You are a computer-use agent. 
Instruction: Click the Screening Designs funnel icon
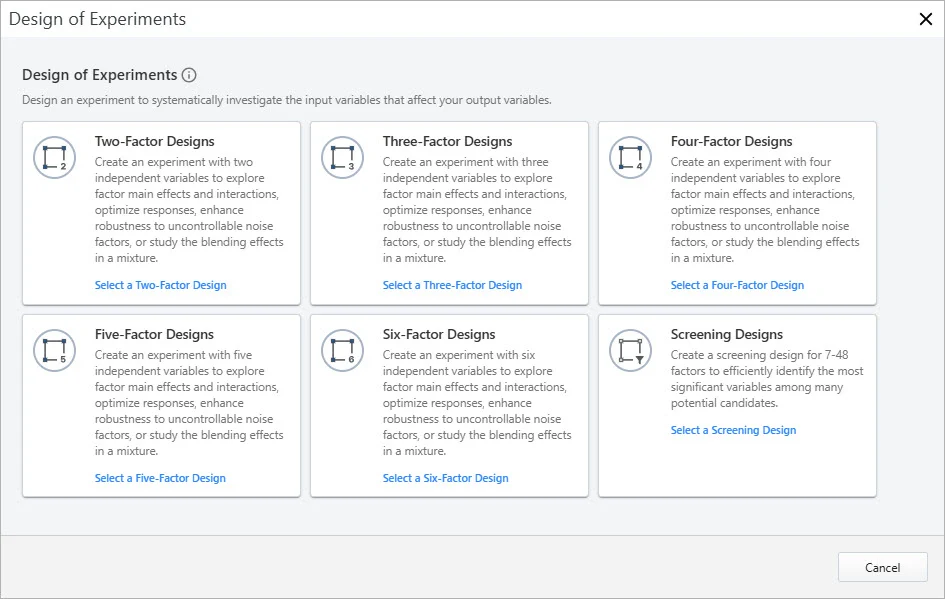630,350
